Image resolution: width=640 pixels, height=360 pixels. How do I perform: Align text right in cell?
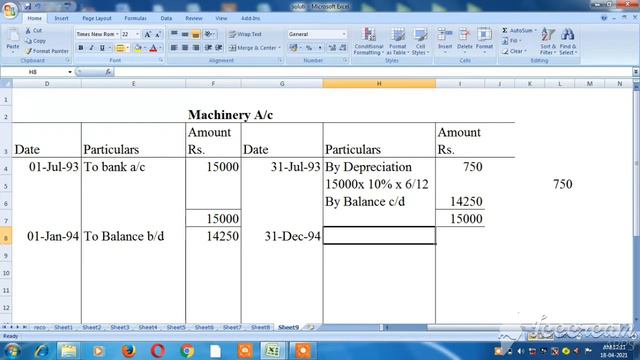click(x=196, y=48)
